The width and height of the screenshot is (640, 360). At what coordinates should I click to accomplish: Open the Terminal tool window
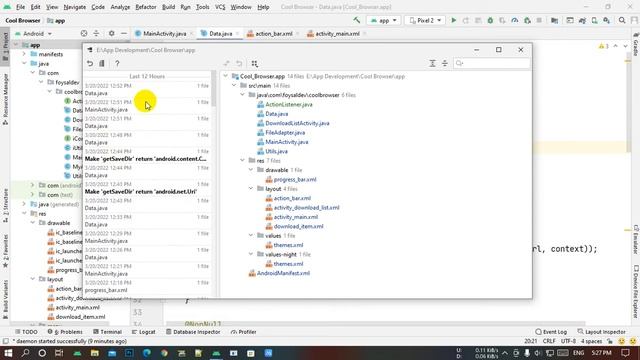point(107,332)
